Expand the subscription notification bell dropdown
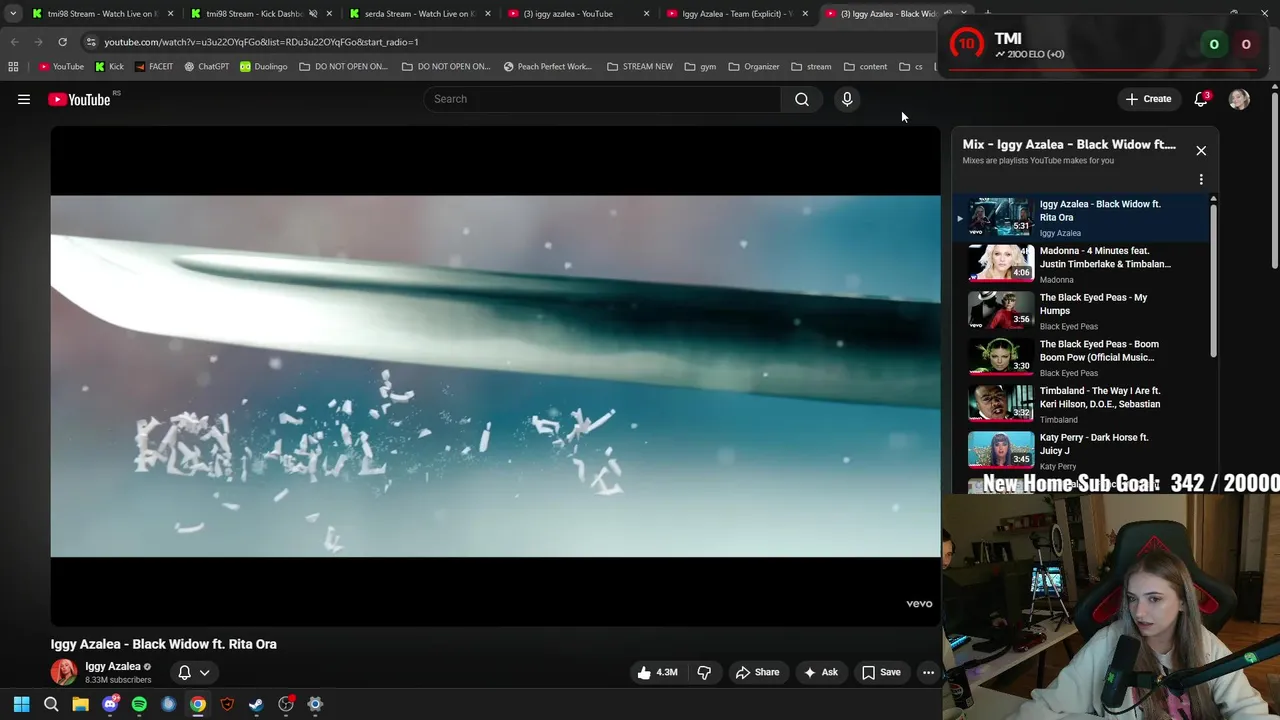 194,672
